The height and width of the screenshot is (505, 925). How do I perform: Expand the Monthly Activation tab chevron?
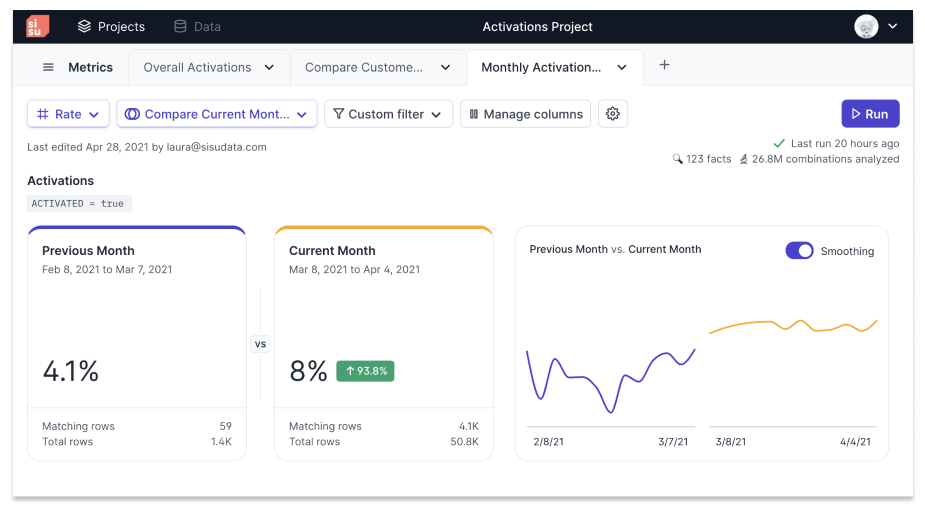(622, 68)
